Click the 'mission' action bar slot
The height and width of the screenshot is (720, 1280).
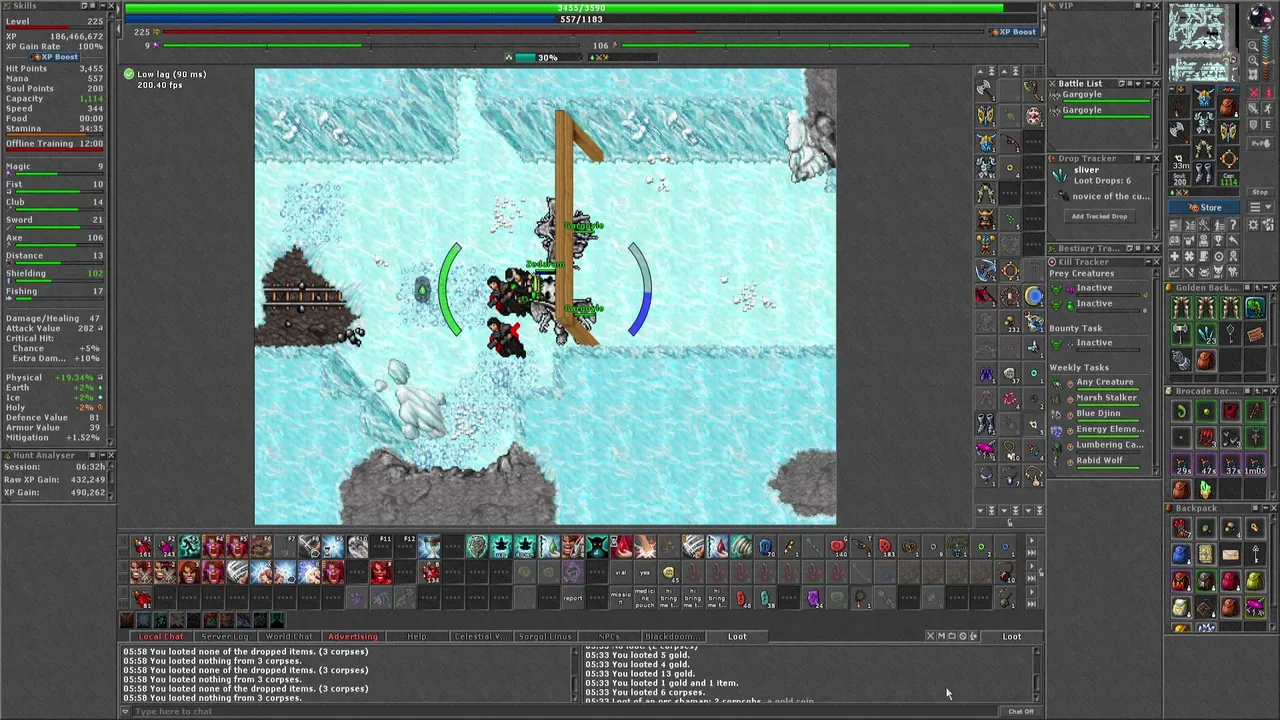(x=621, y=598)
